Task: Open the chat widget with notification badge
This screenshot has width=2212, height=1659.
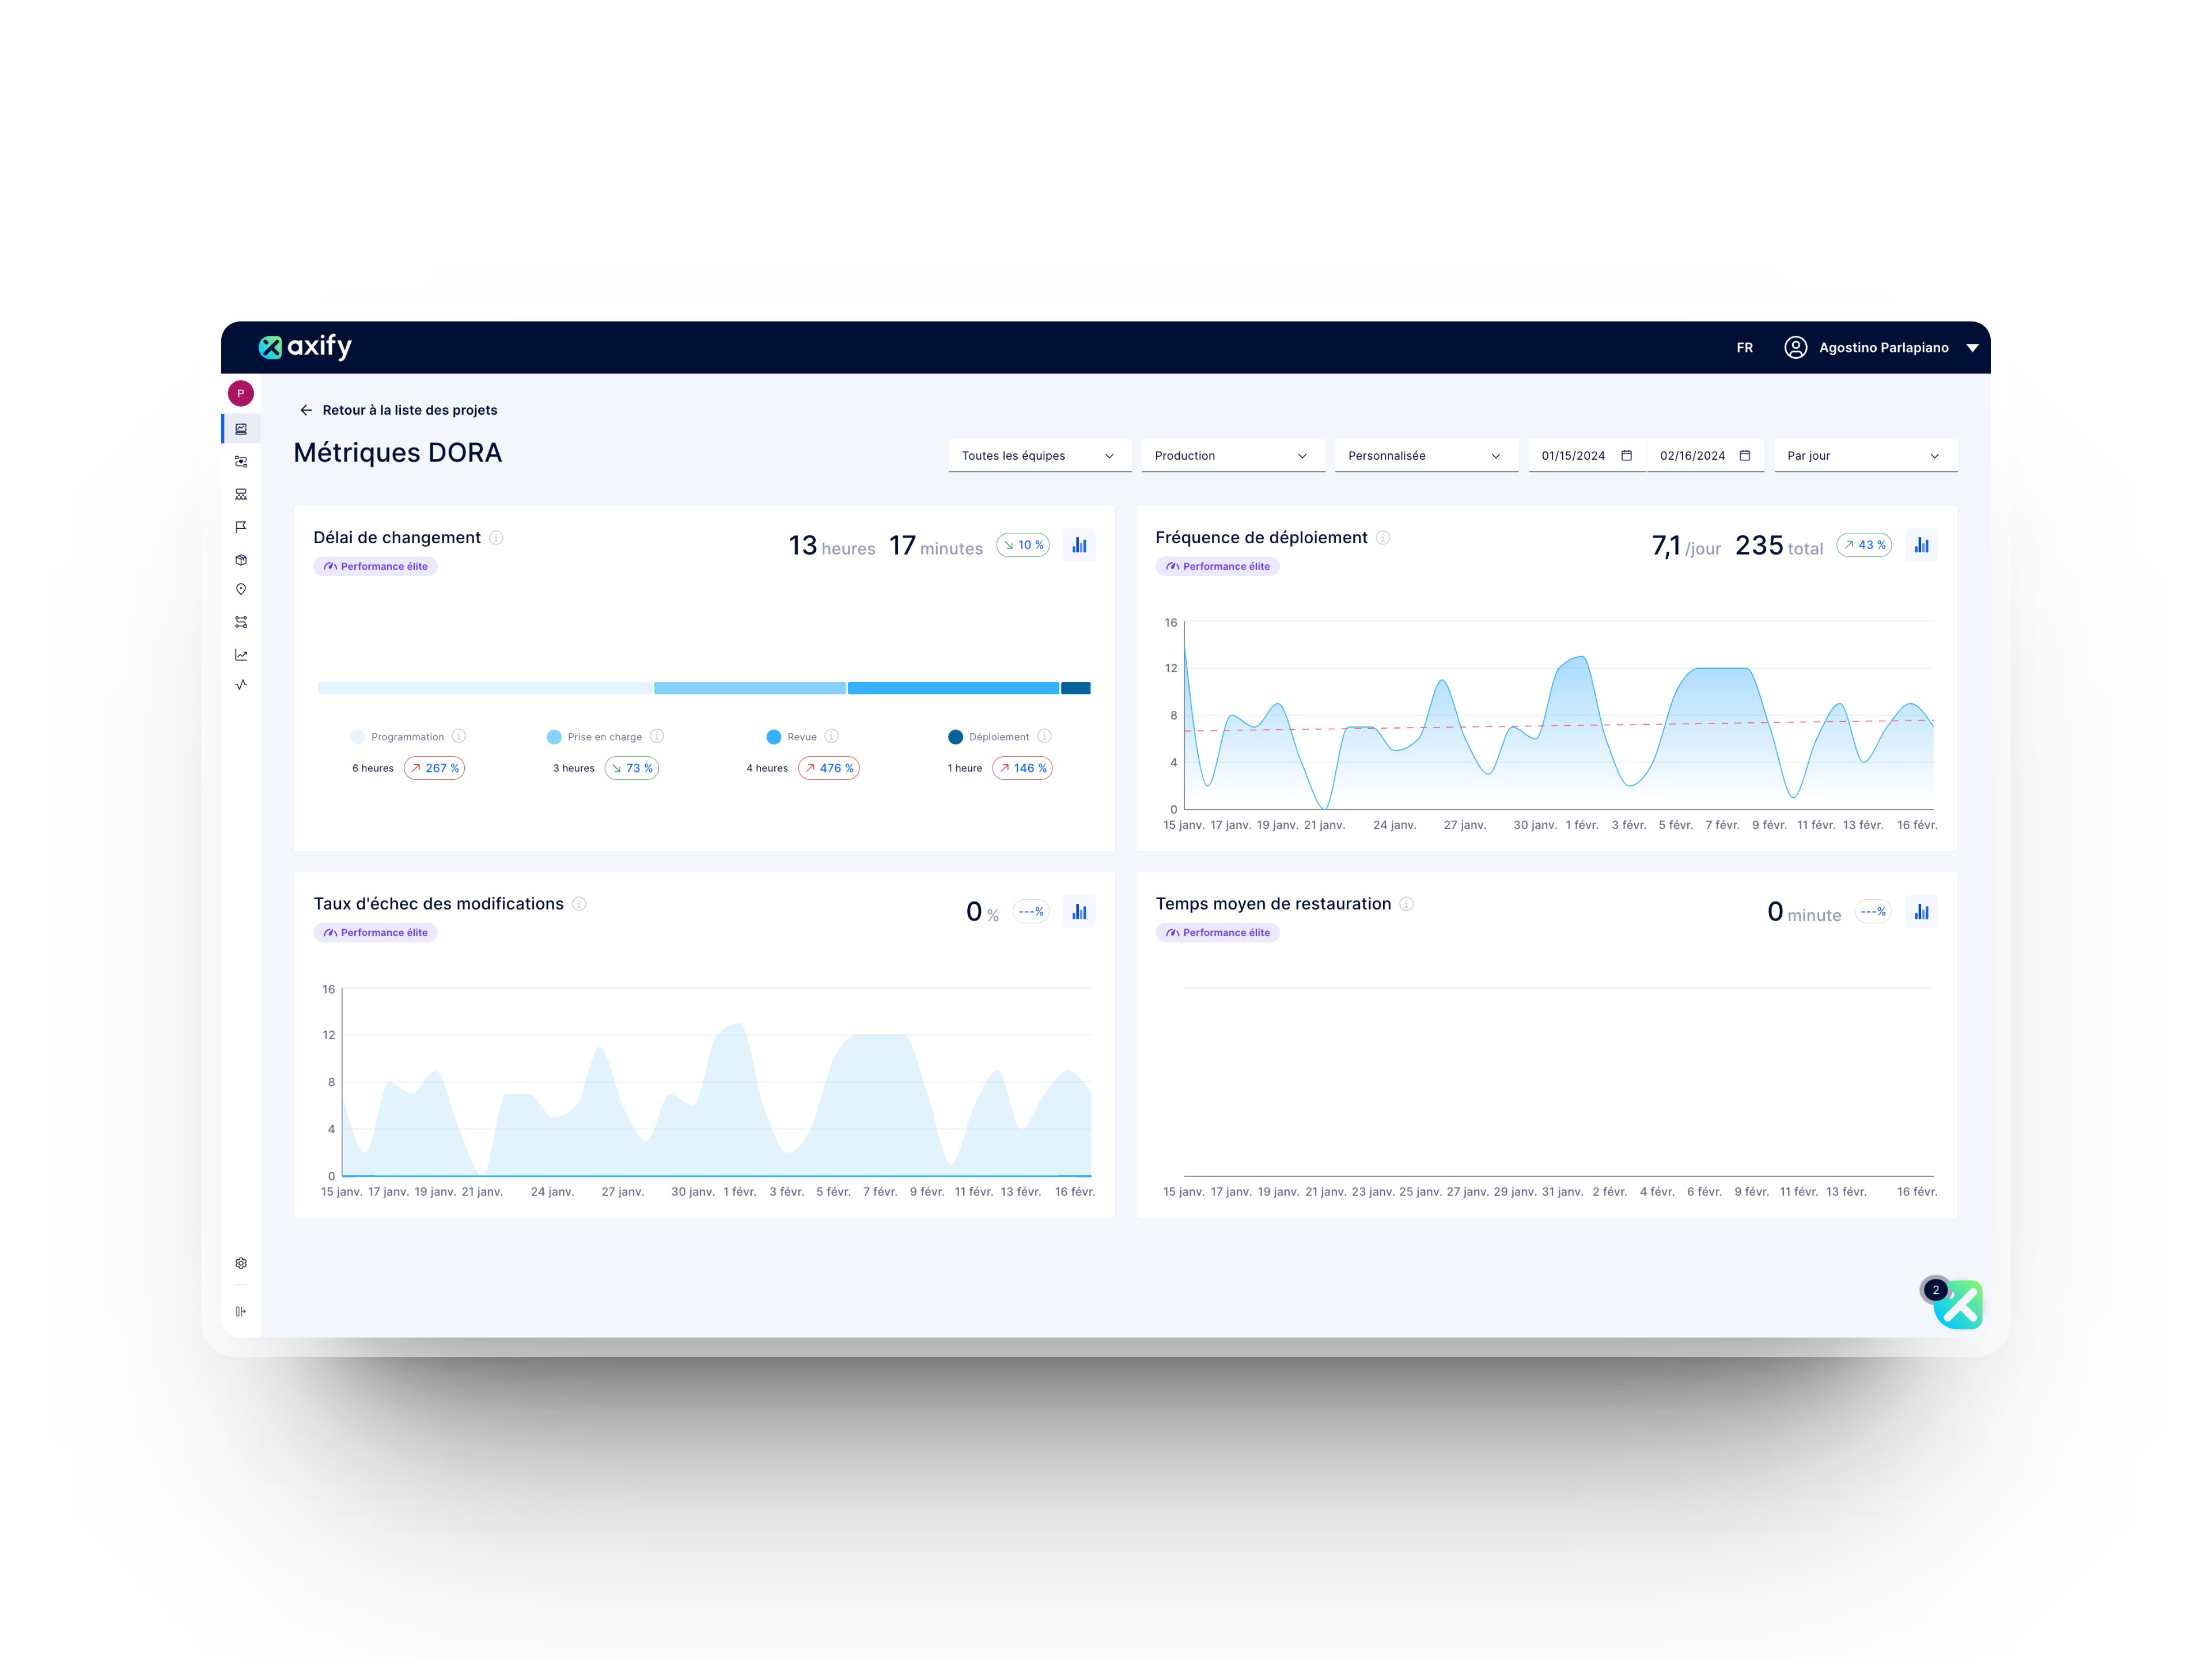Action: click(x=1959, y=1304)
